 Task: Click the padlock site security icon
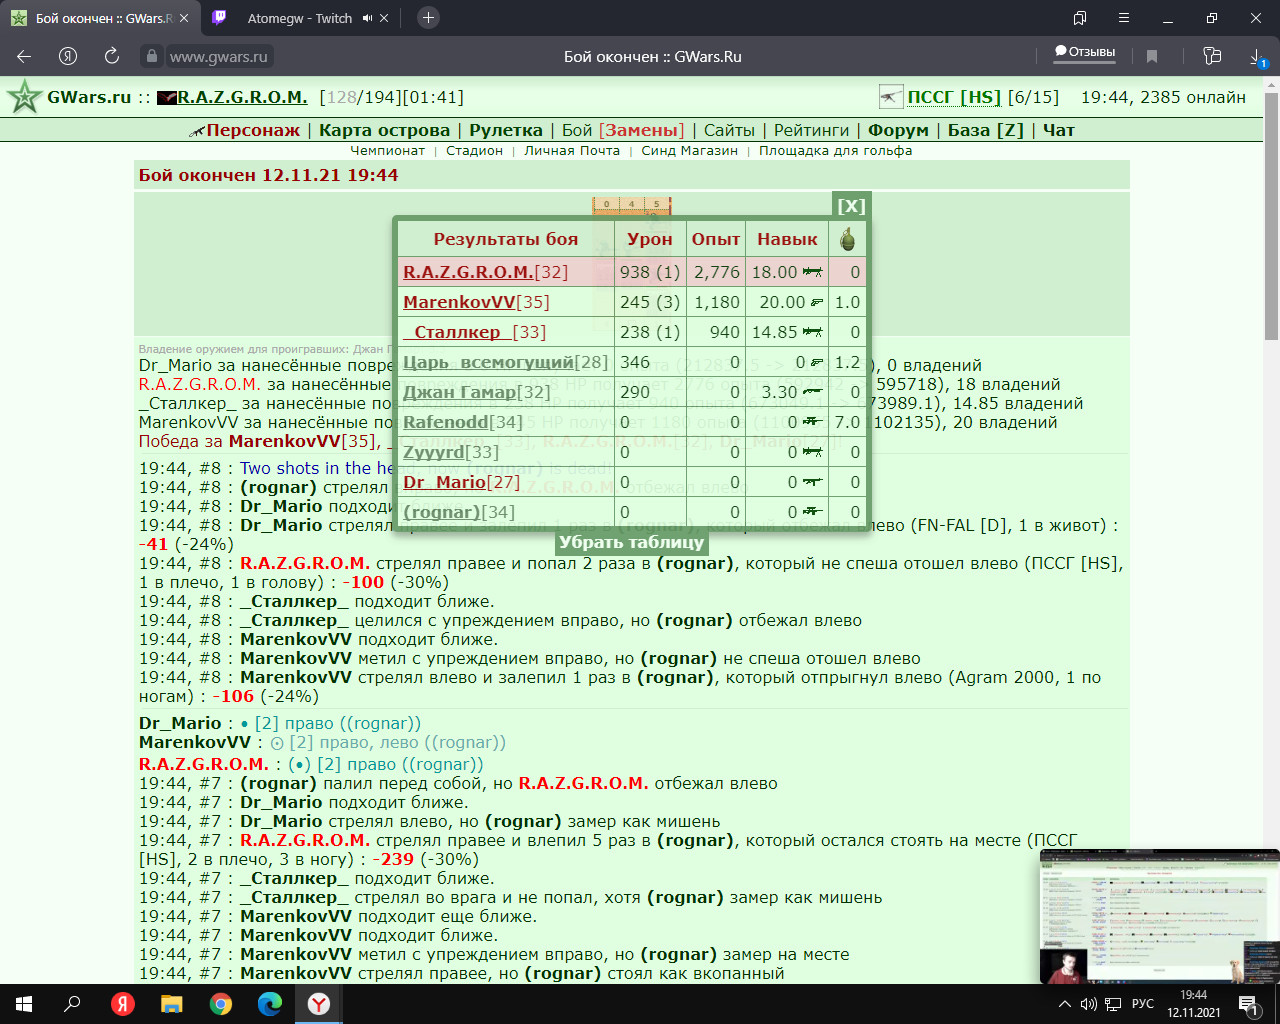[x=152, y=57]
